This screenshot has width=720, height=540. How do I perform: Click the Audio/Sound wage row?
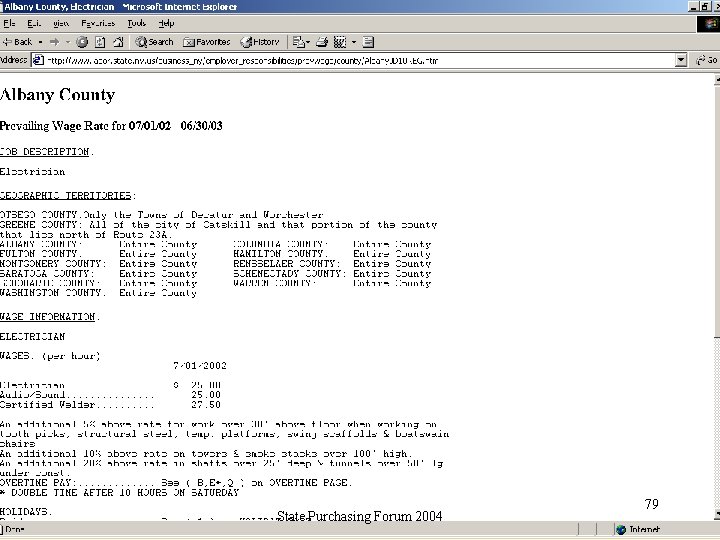point(110,395)
